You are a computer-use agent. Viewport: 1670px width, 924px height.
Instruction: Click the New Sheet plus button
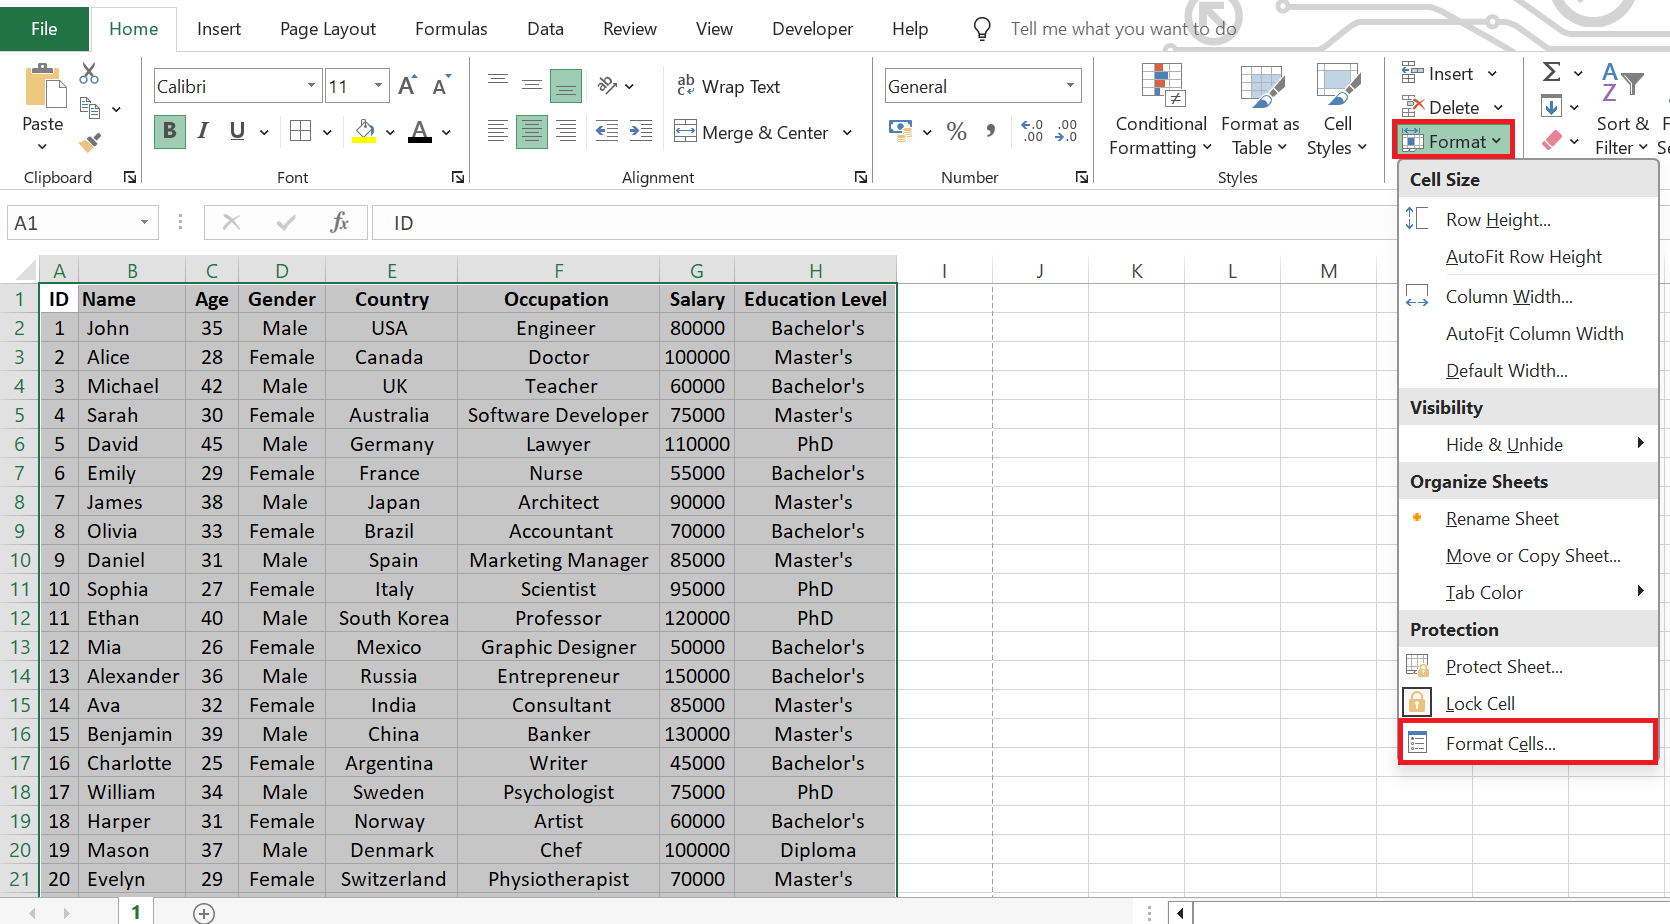point(204,913)
